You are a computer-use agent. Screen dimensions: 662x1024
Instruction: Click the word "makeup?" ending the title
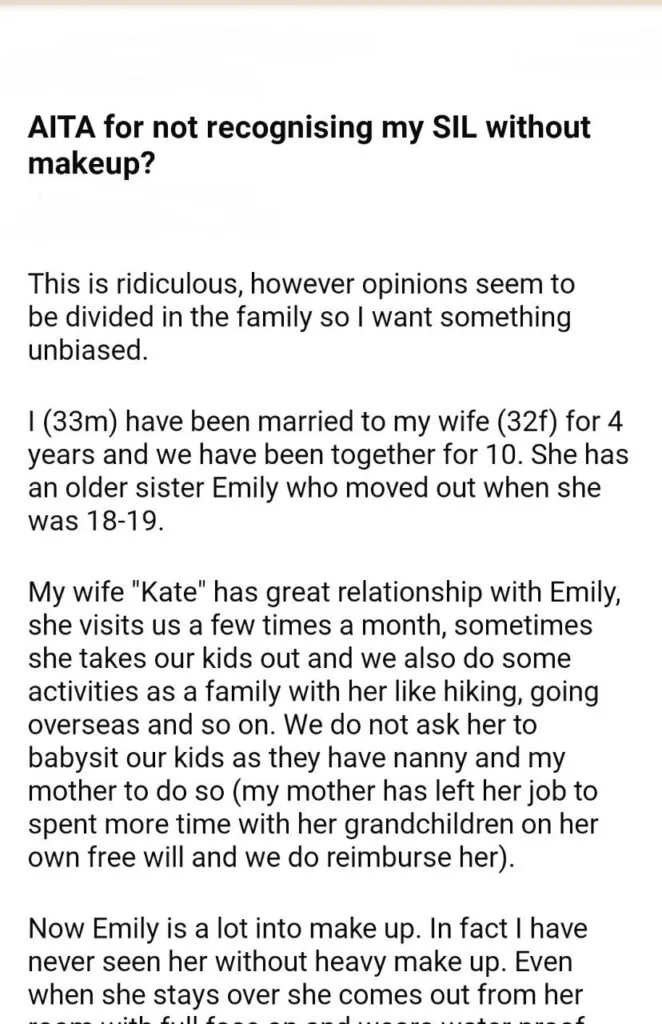tap(92, 163)
